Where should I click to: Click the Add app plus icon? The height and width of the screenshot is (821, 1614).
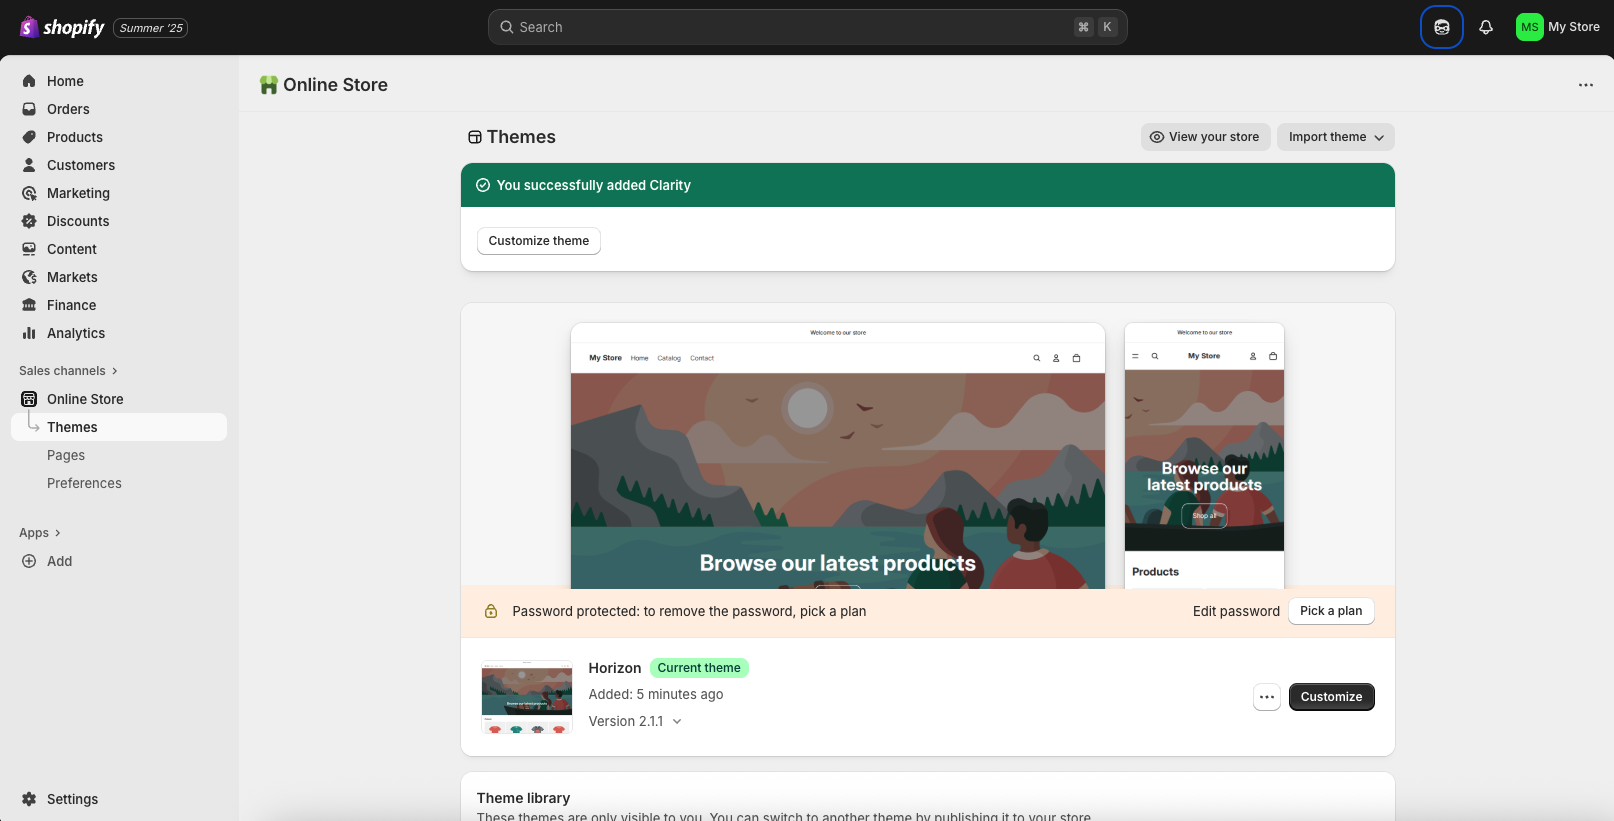click(29, 561)
